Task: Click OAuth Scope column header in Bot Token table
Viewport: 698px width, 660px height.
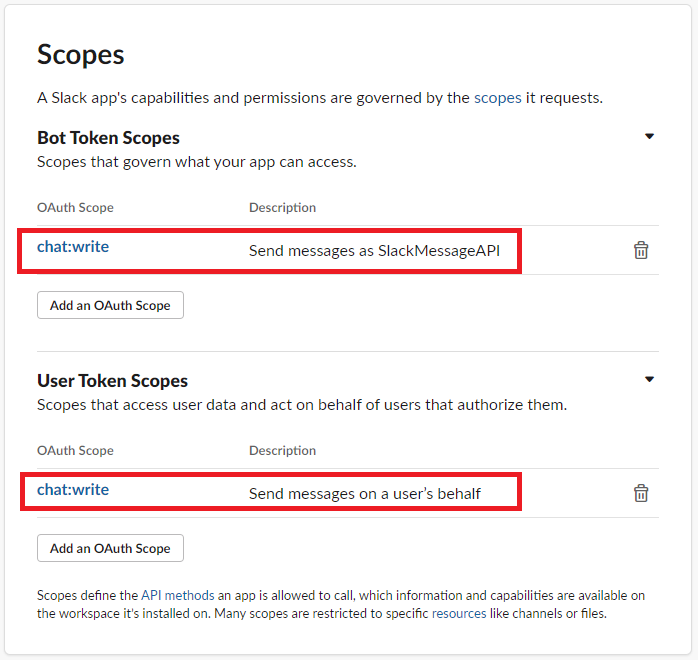Action: pos(75,207)
